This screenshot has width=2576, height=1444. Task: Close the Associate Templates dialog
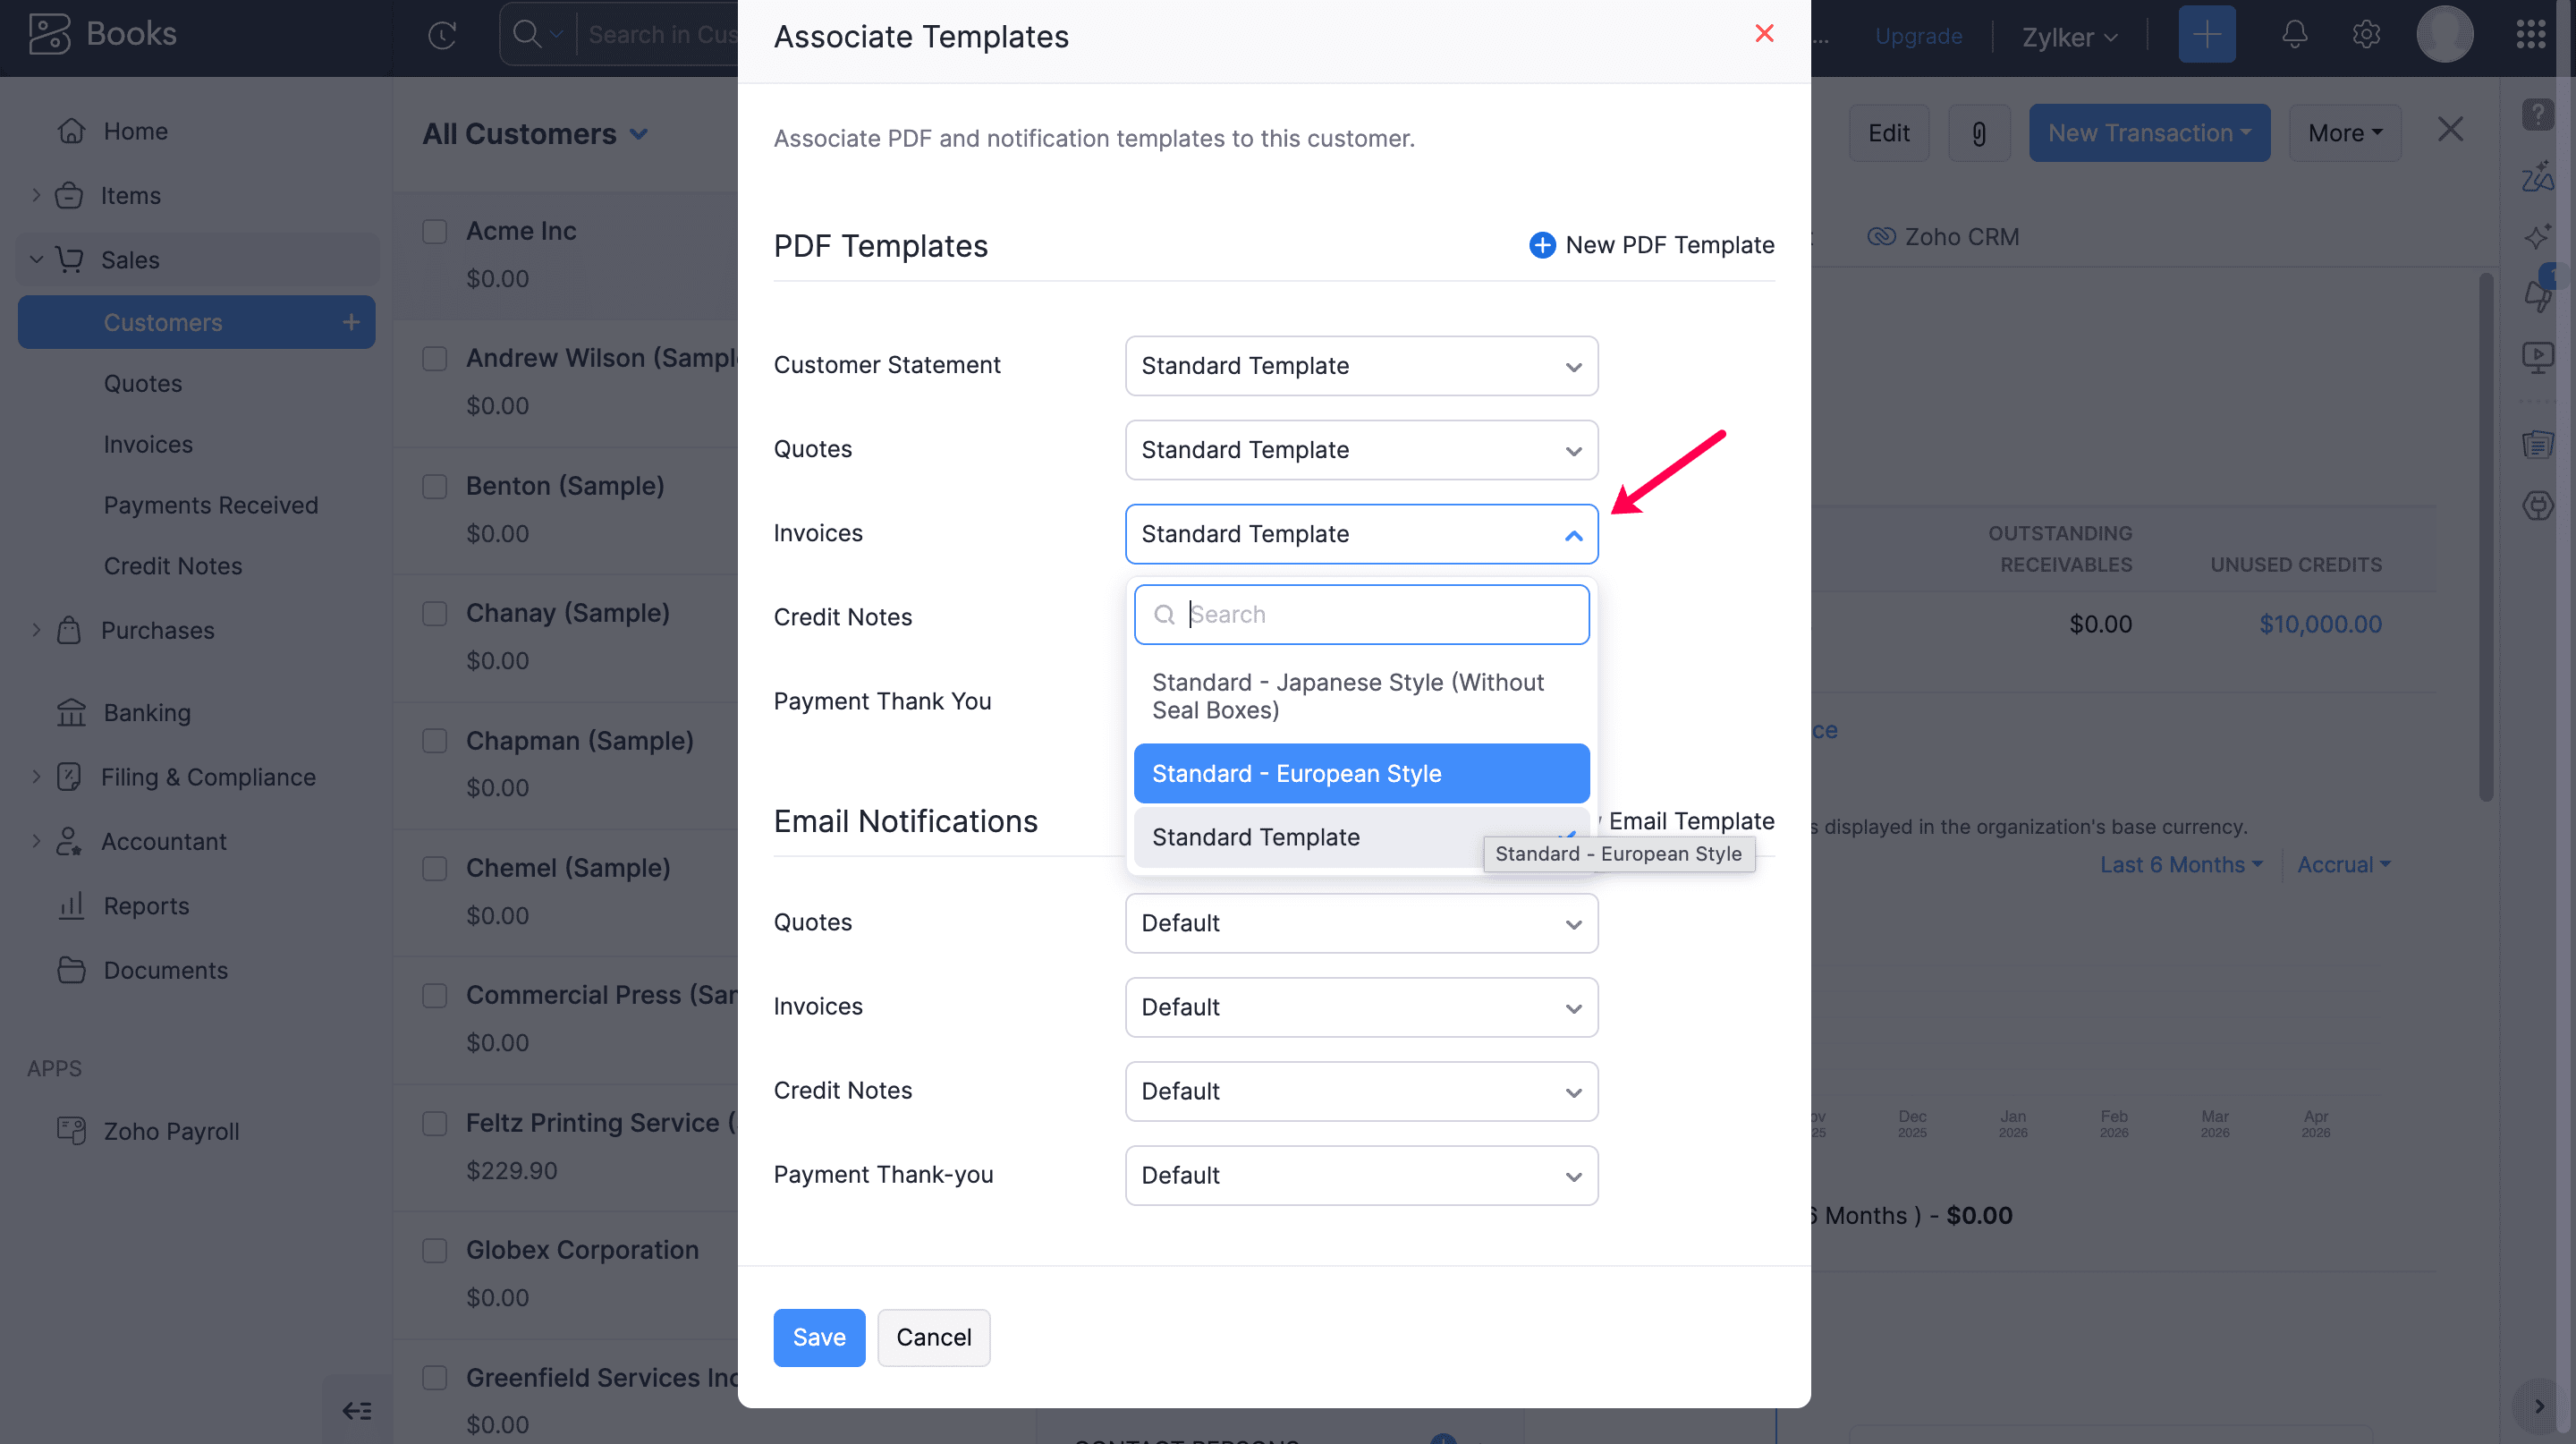[x=1764, y=34]
